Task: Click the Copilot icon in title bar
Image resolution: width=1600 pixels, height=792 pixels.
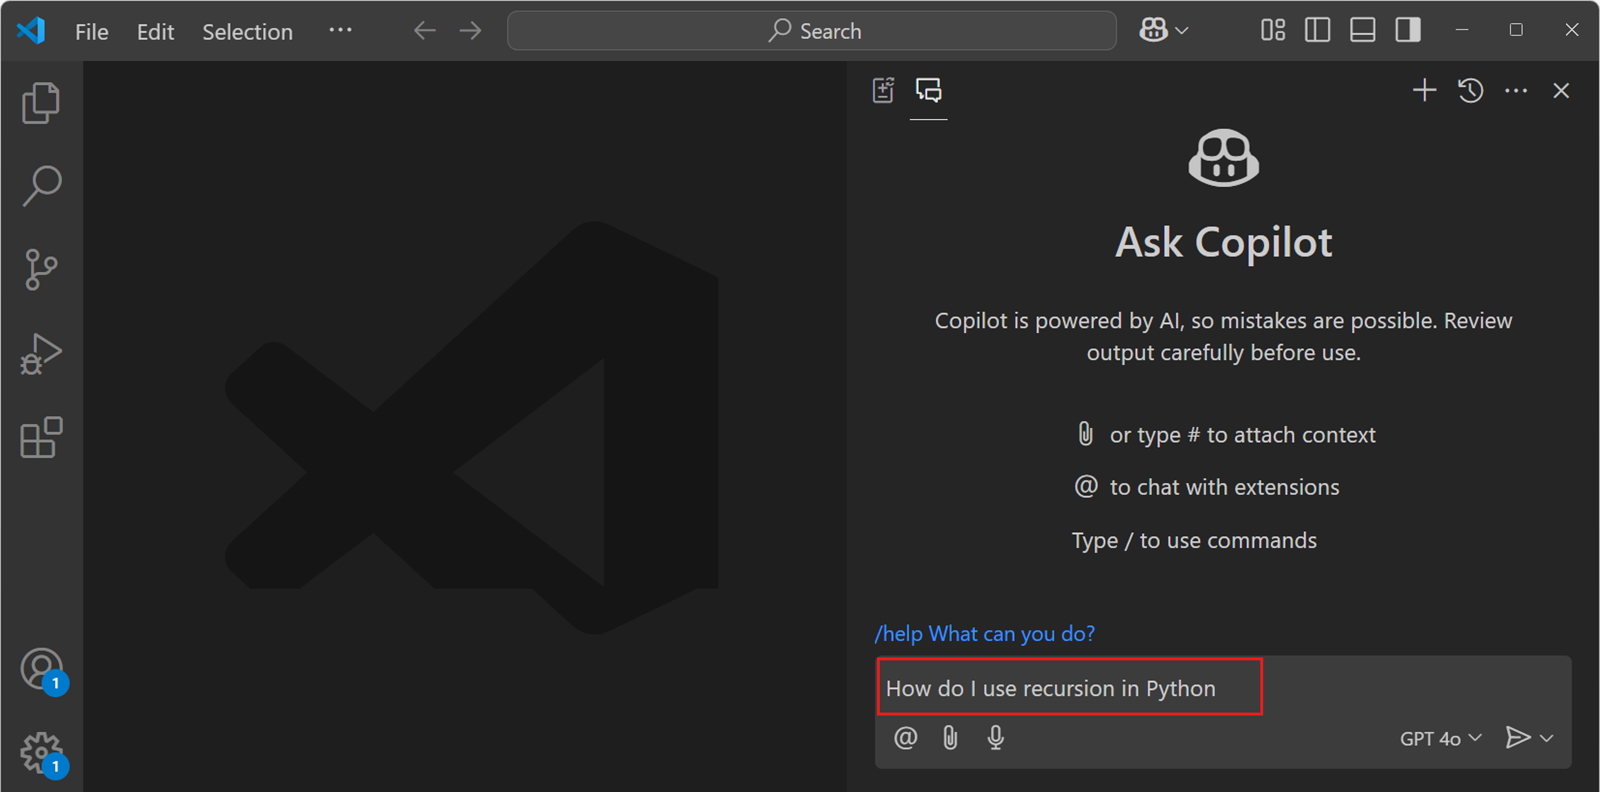Action: point(1153,30)
